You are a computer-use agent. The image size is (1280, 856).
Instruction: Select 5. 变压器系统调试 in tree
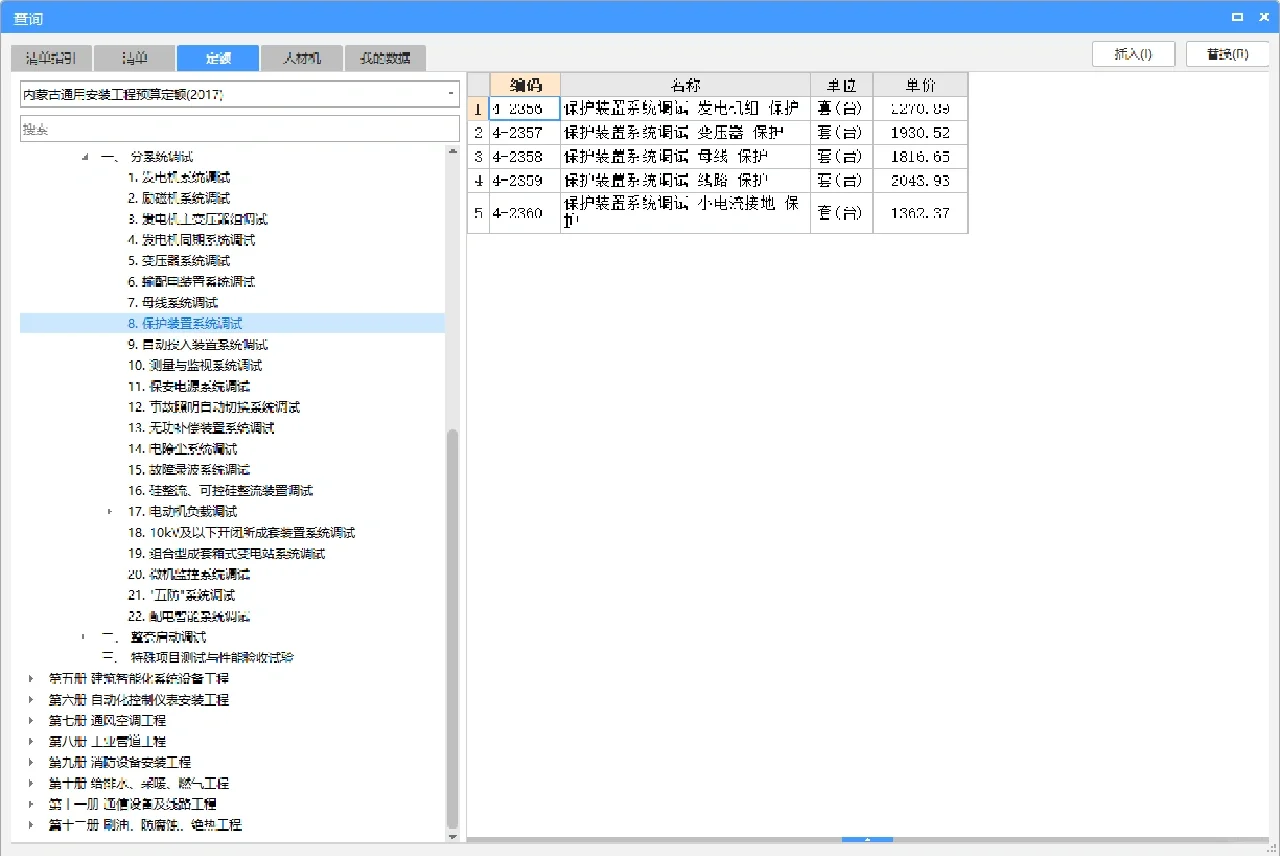(190, 261)
